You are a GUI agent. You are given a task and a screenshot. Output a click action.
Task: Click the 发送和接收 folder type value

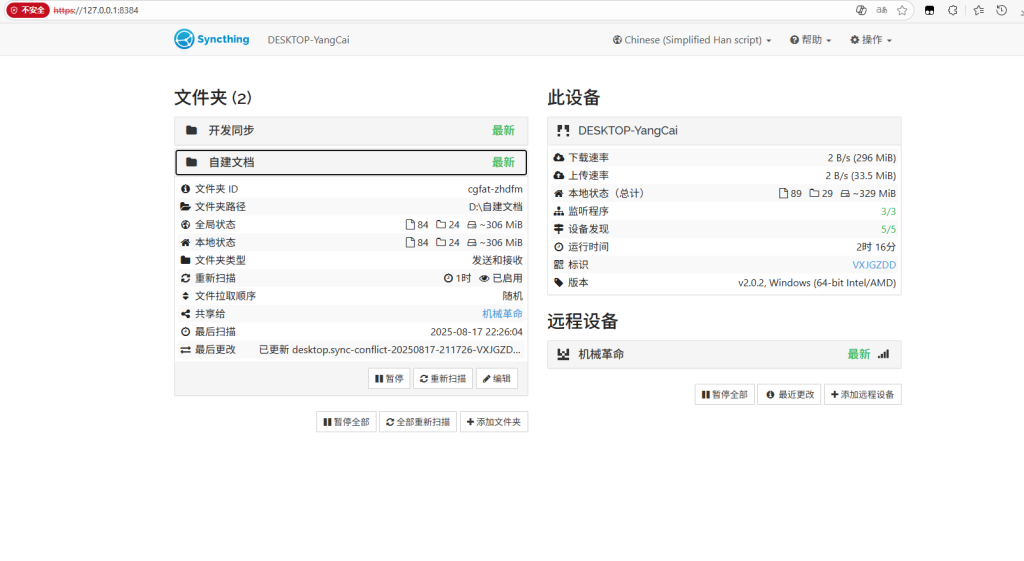[498, 260]
